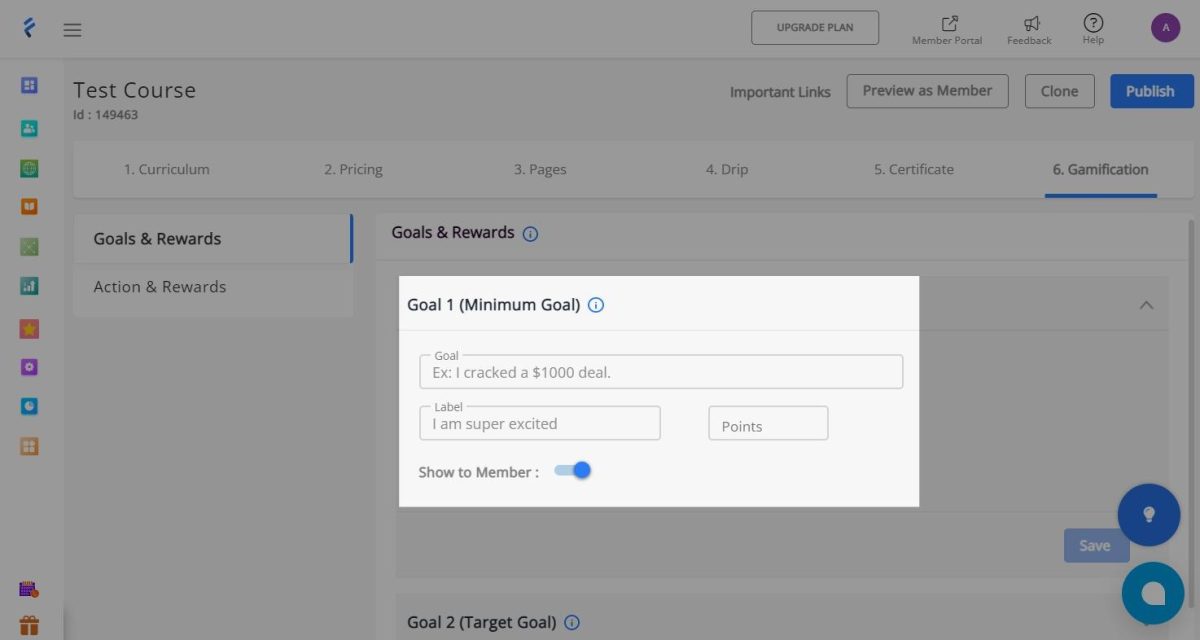Click Preview as Member button

[x=927, y=91]
